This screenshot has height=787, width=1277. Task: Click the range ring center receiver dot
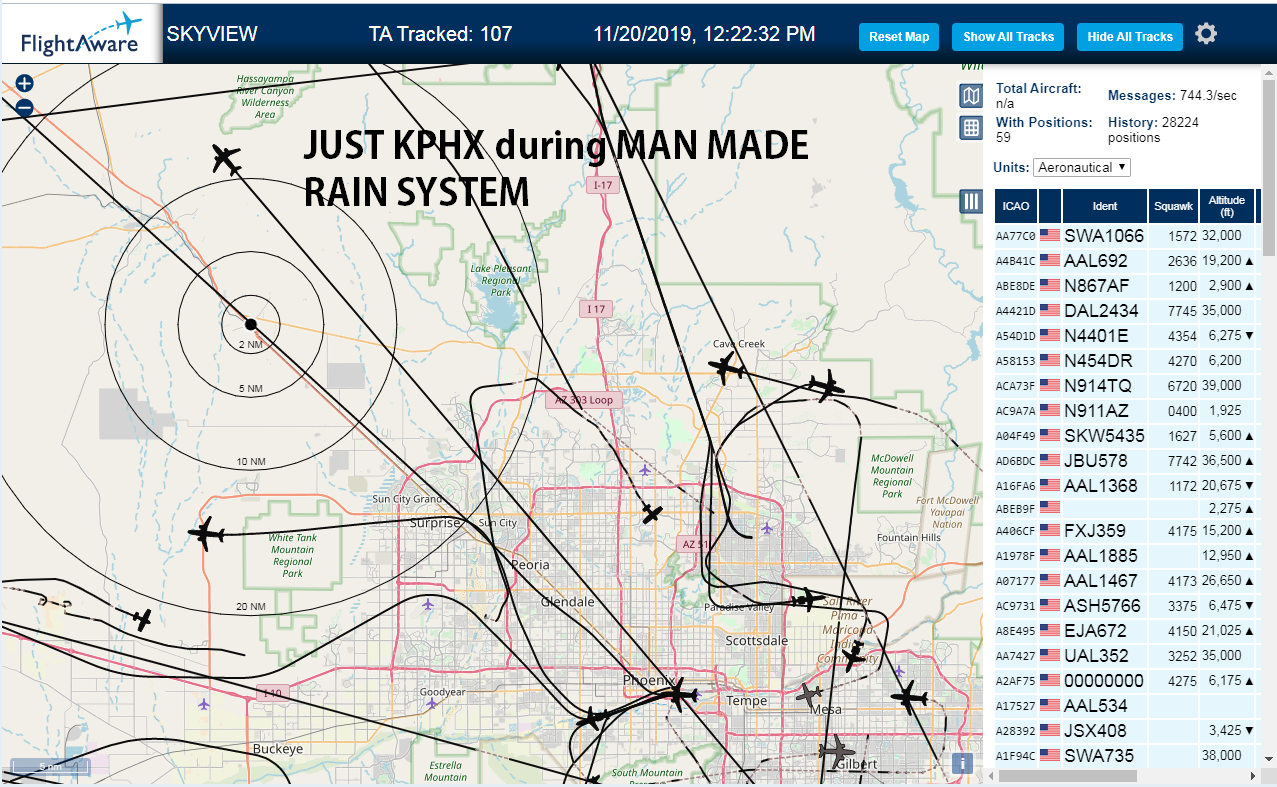coord(251,324)
